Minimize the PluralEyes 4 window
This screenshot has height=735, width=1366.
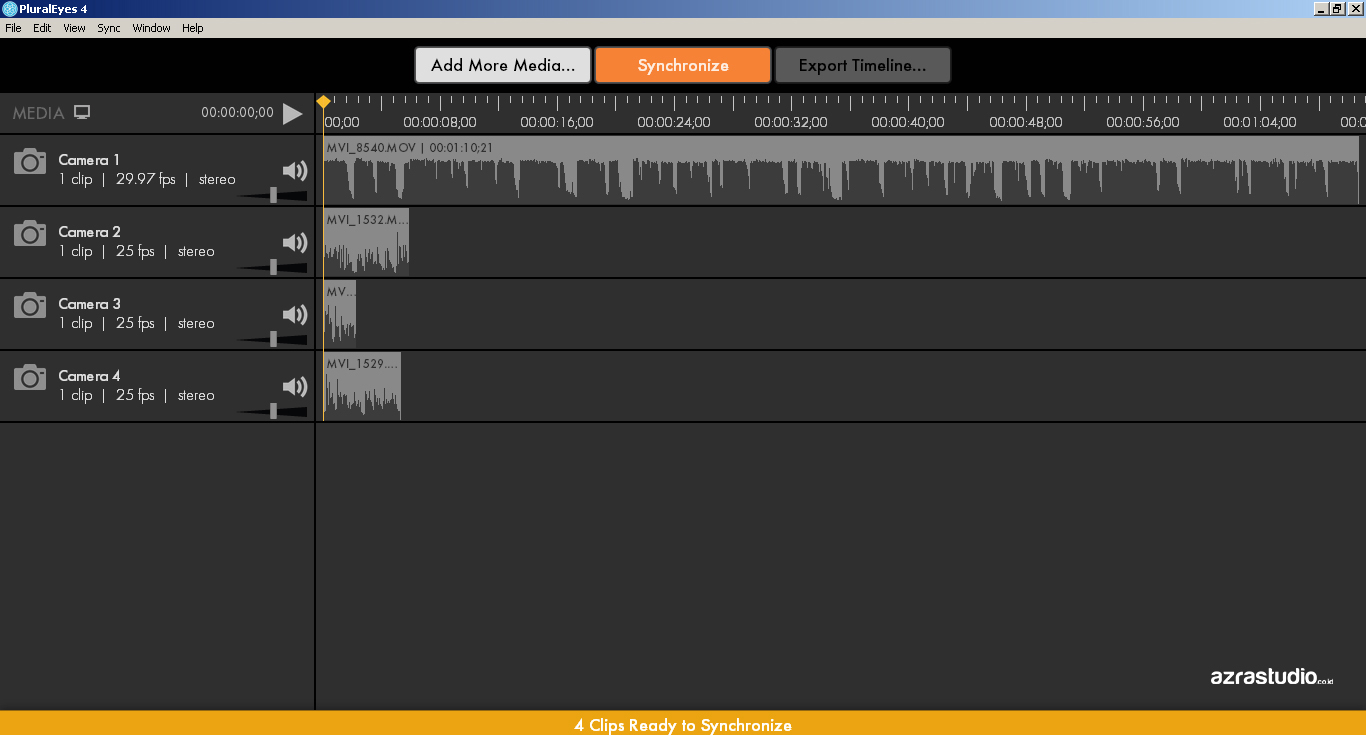pos(1320,8)
